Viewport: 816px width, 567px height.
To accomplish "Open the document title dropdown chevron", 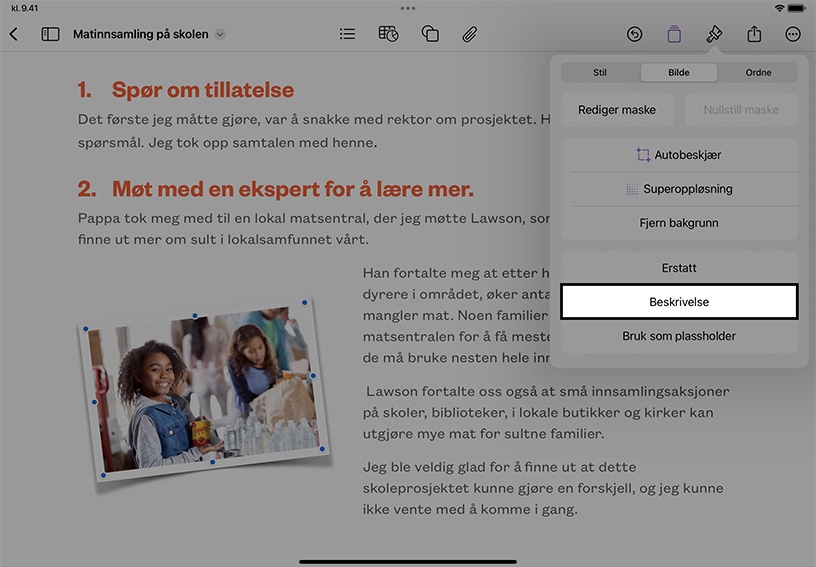I will pos(220,34).
